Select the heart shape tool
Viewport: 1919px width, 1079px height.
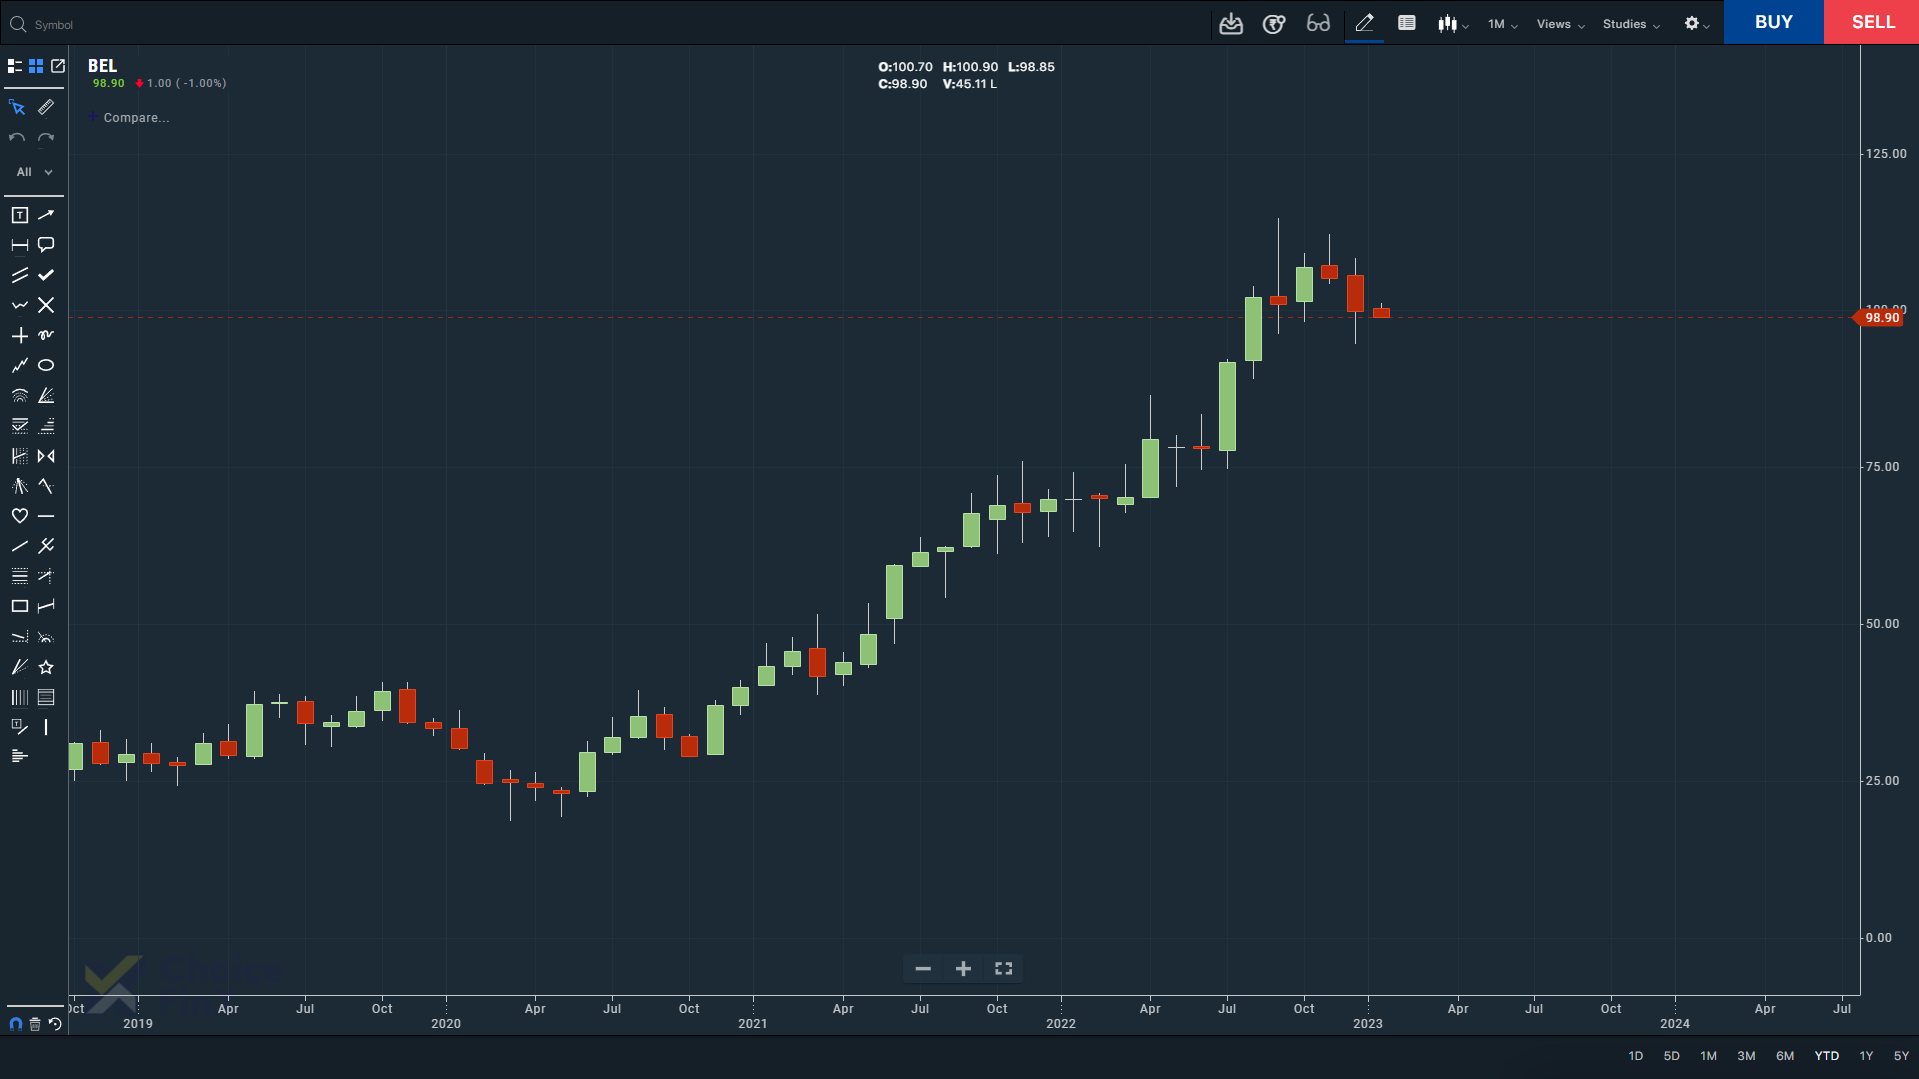point(20,516)
